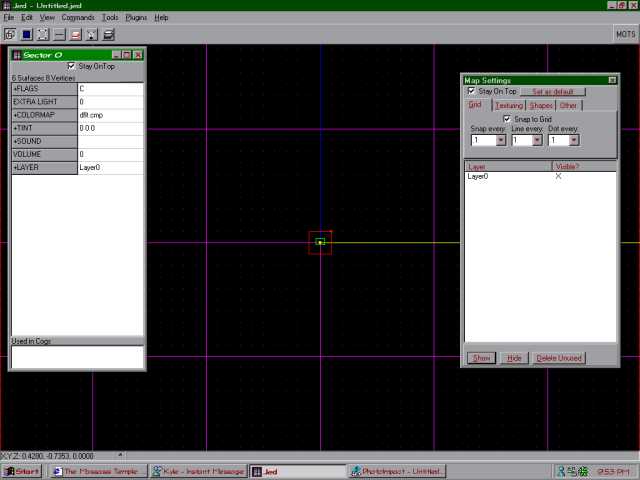640x480 pixels.
Task: Switch to the Grid tab
Action: [x=476, y=104]
